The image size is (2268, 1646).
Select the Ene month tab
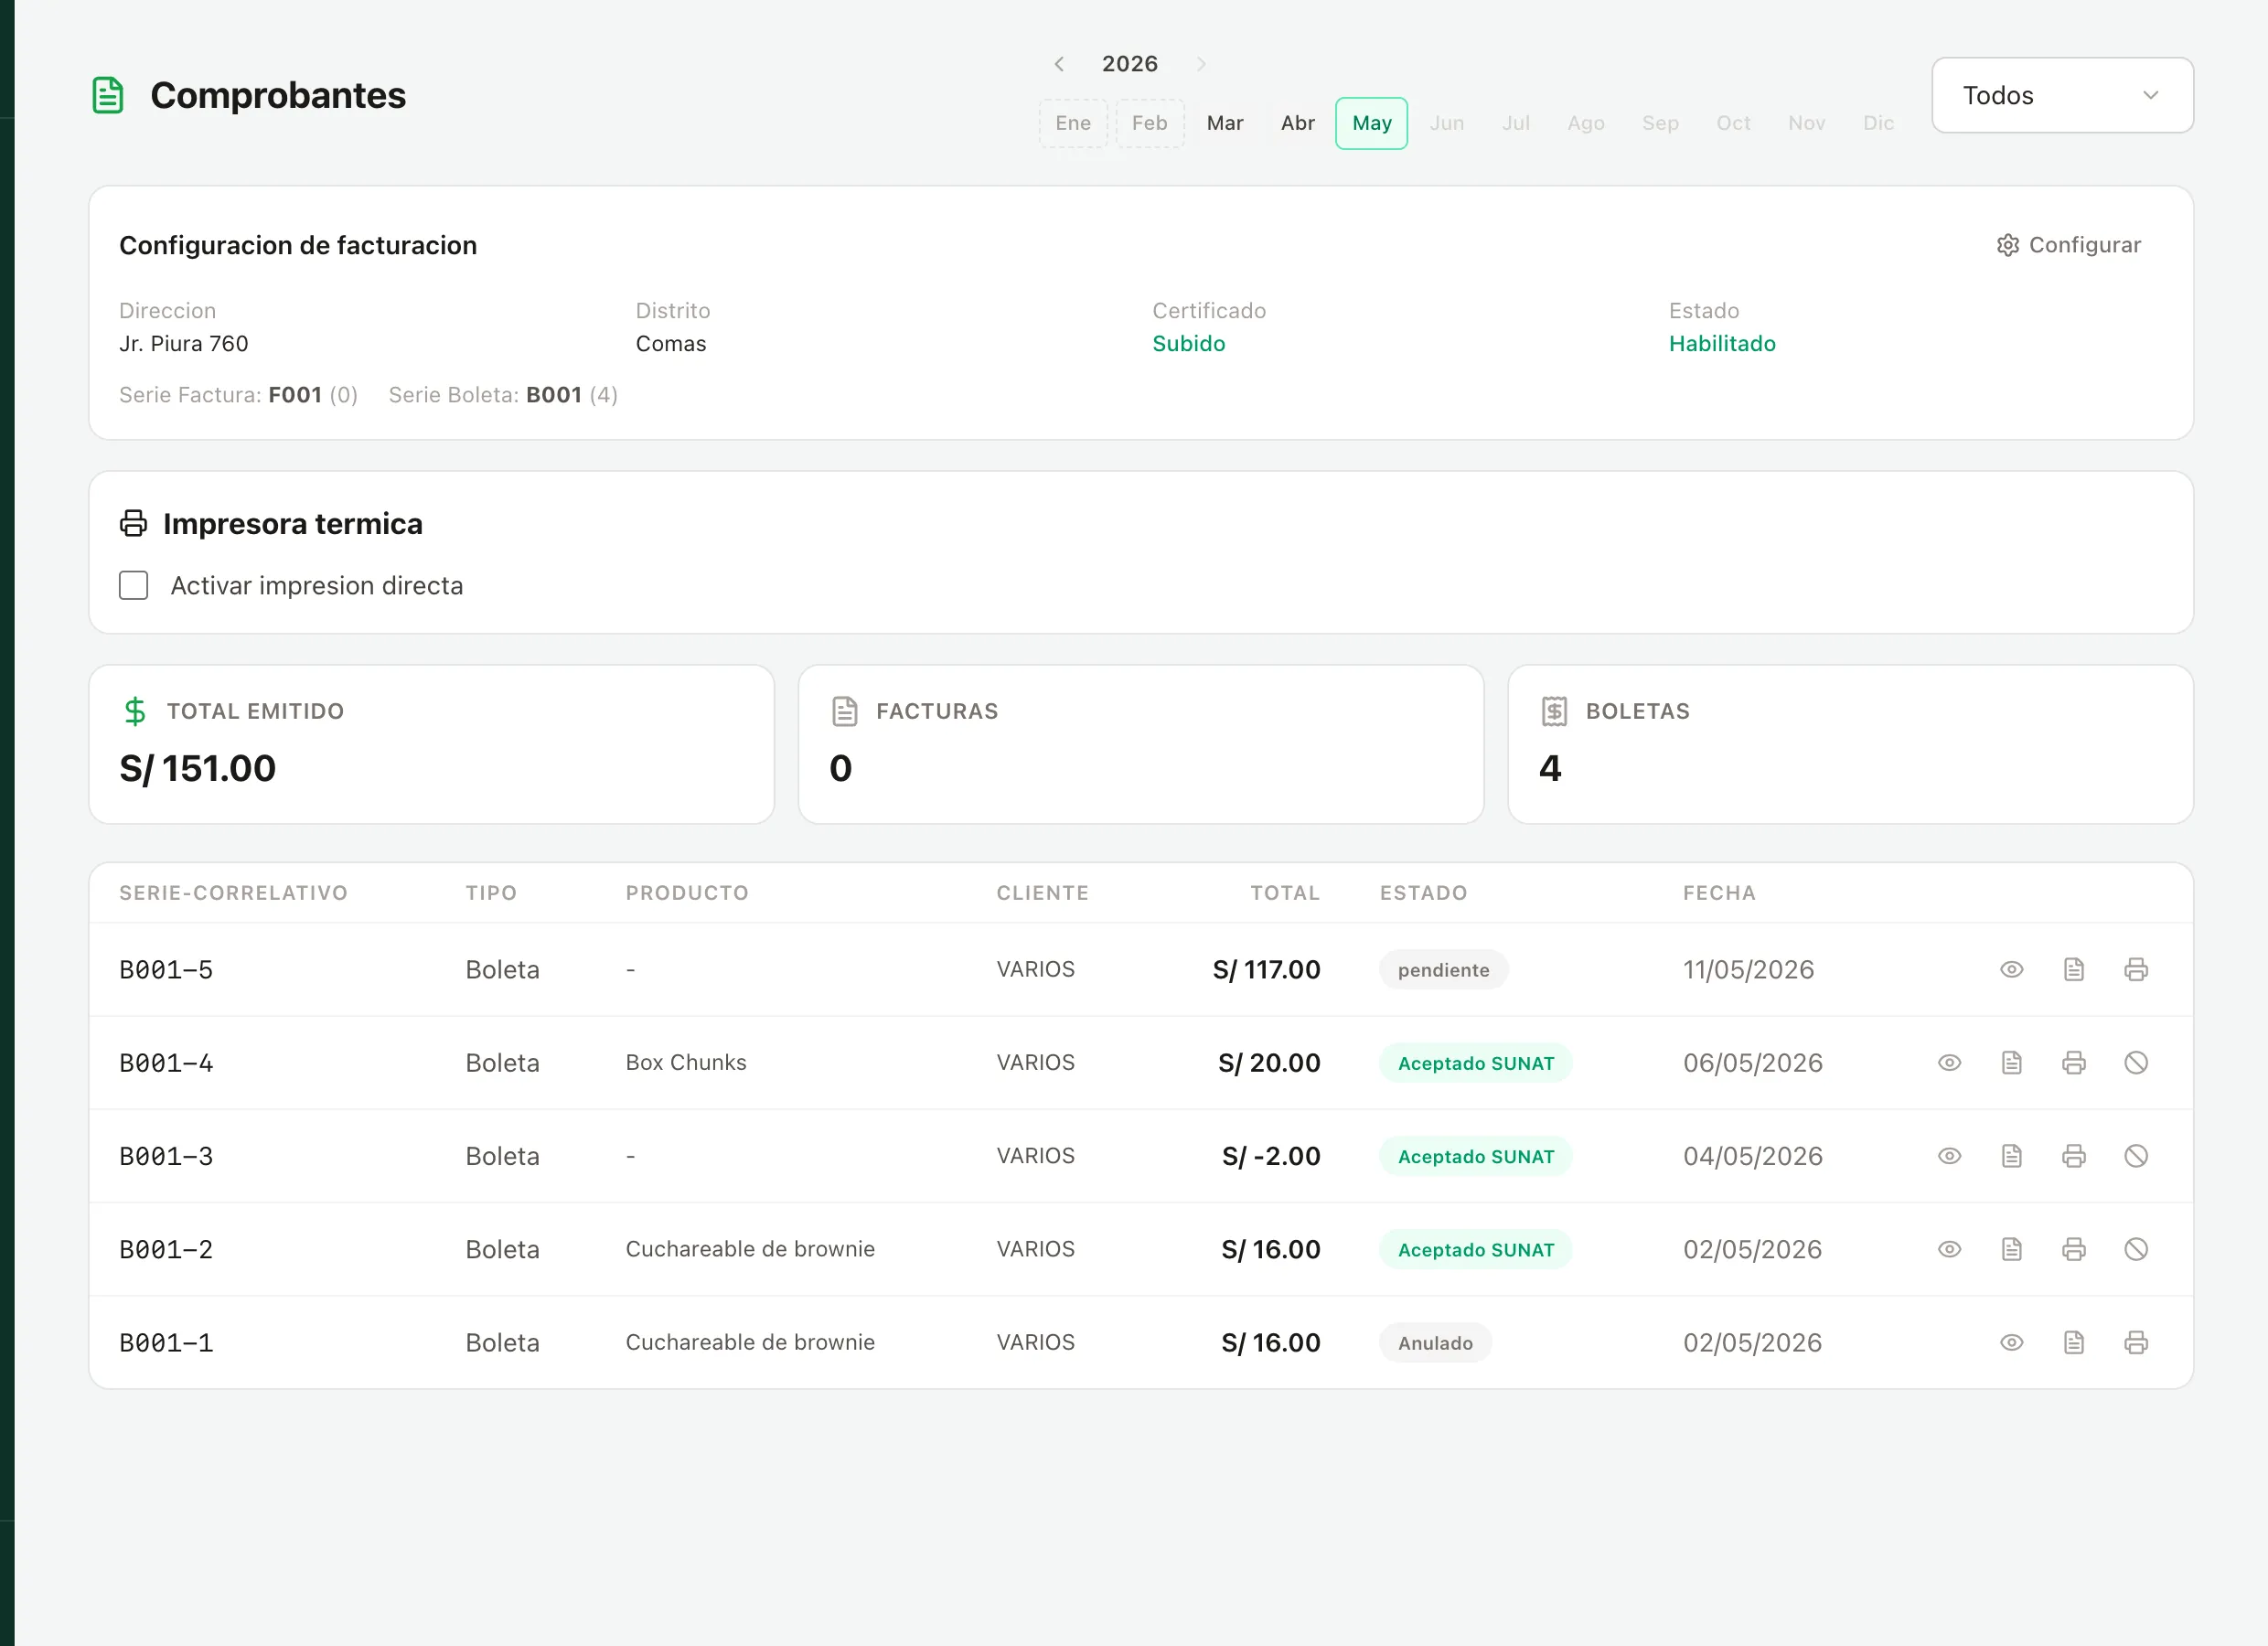(1072, 123)
